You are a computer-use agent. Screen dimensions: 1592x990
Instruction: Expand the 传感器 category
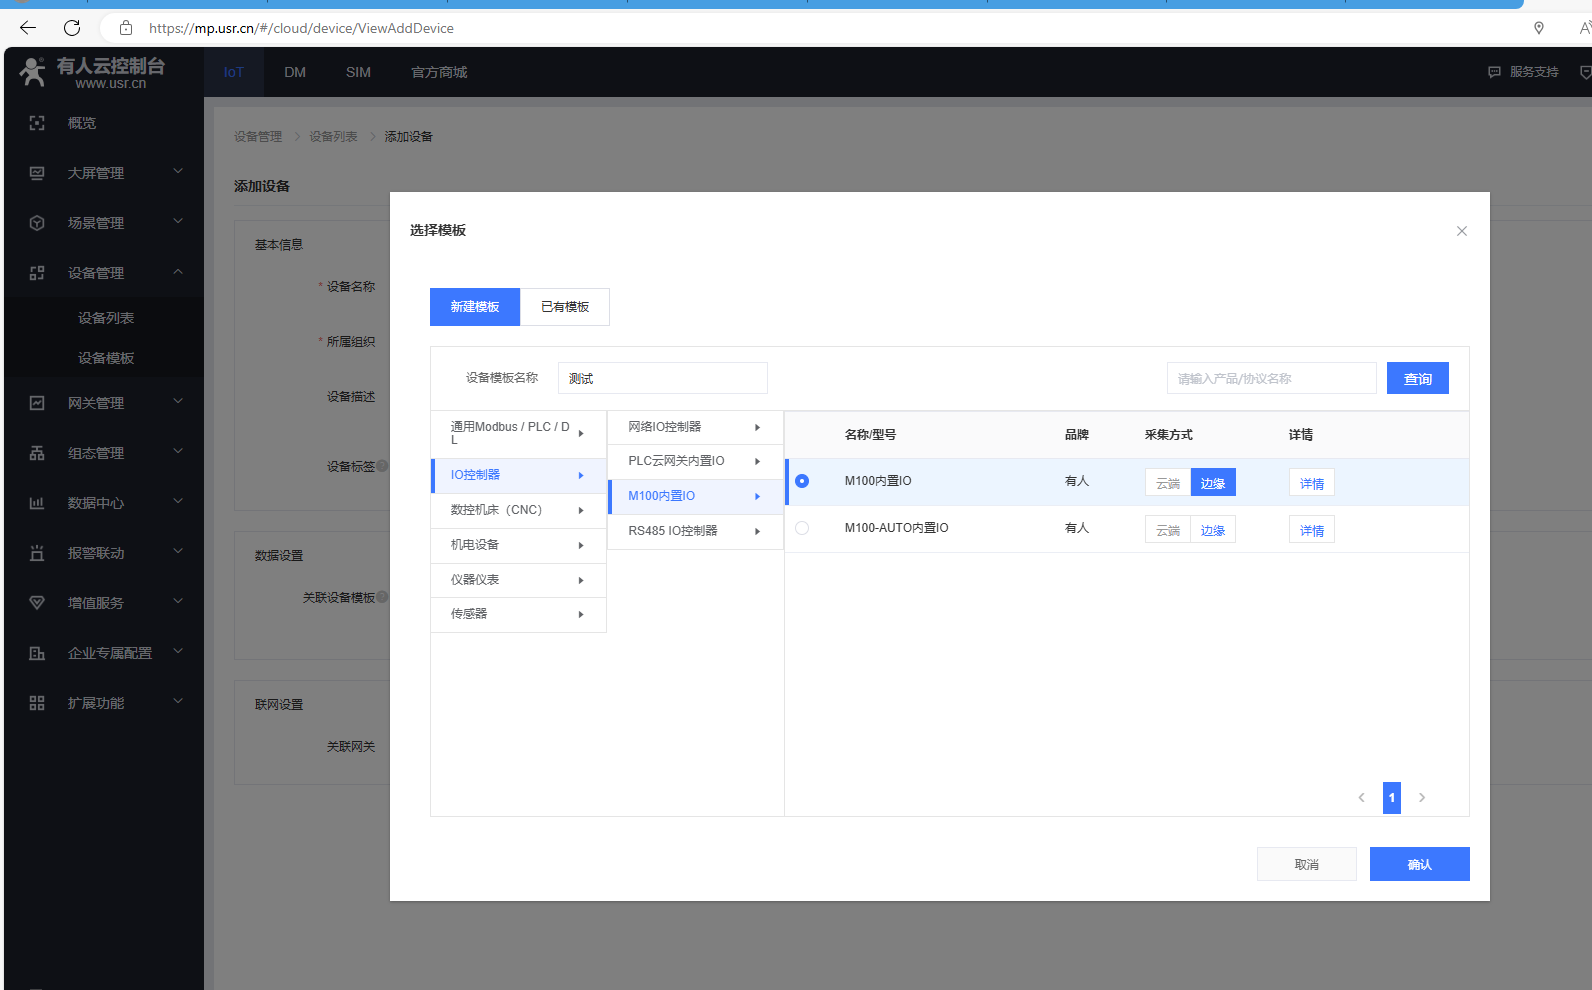(518, 614)
